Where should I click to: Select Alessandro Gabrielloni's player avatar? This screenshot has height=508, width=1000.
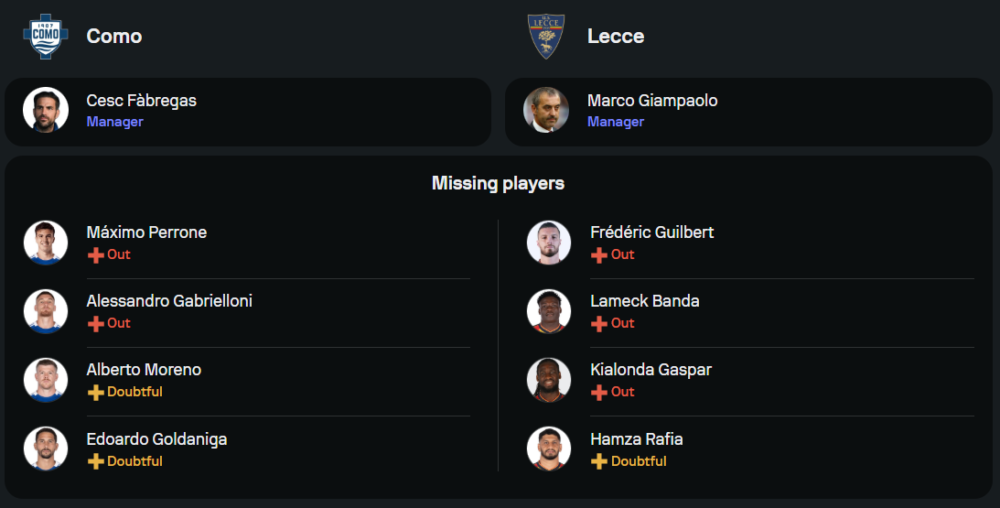click(46, 311)
